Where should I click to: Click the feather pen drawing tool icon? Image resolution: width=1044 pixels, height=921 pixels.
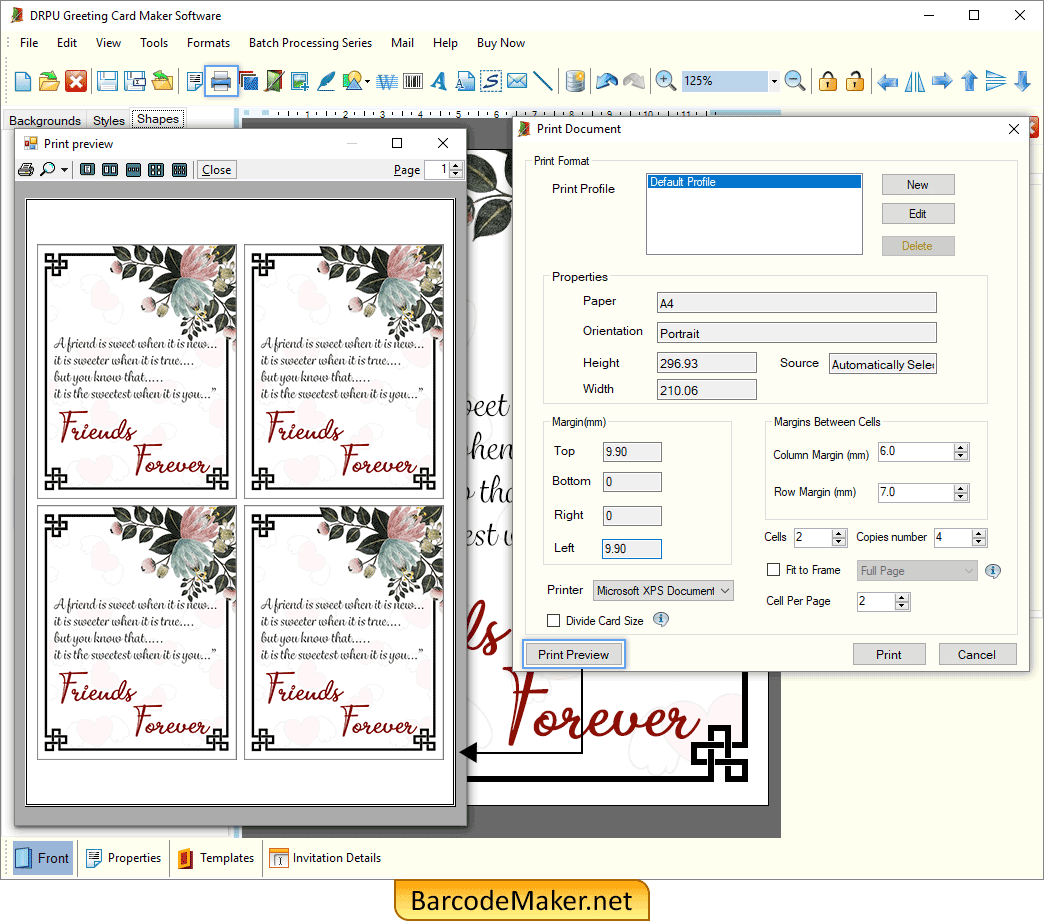pyautogui.click(x=326, y=81)
